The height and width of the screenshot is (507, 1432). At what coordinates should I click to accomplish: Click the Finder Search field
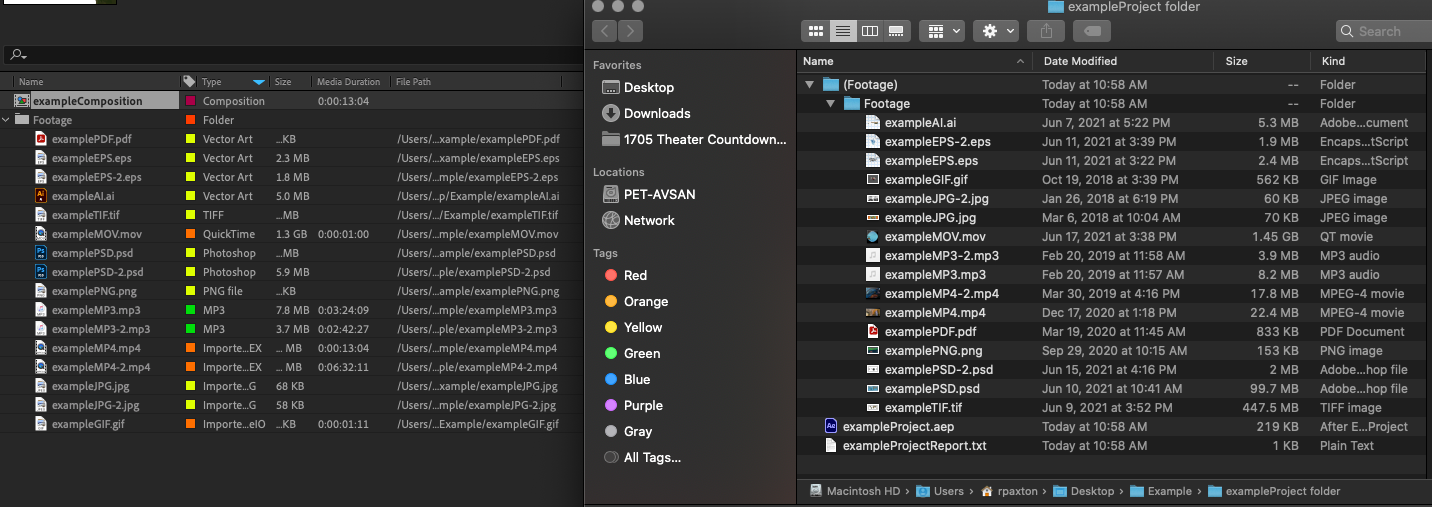click(x=1382, y=31)
